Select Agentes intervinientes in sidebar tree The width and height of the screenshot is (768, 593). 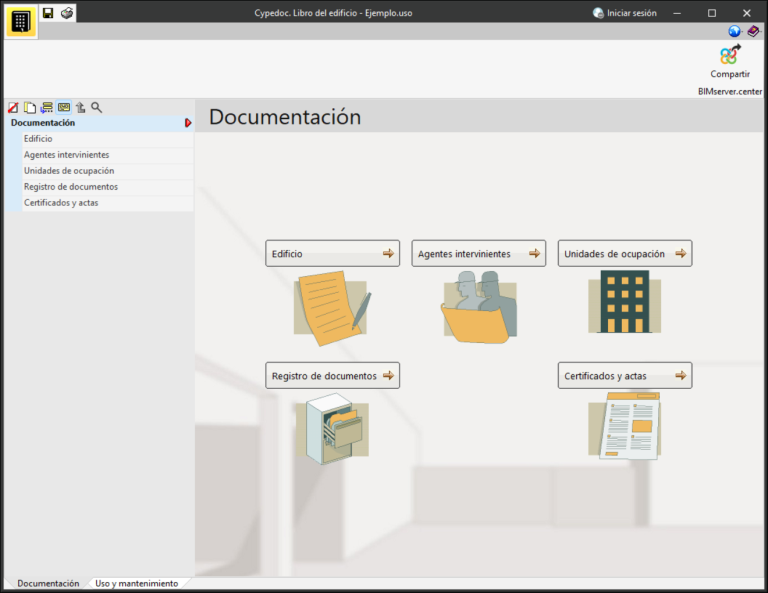[x=66, y=155]
